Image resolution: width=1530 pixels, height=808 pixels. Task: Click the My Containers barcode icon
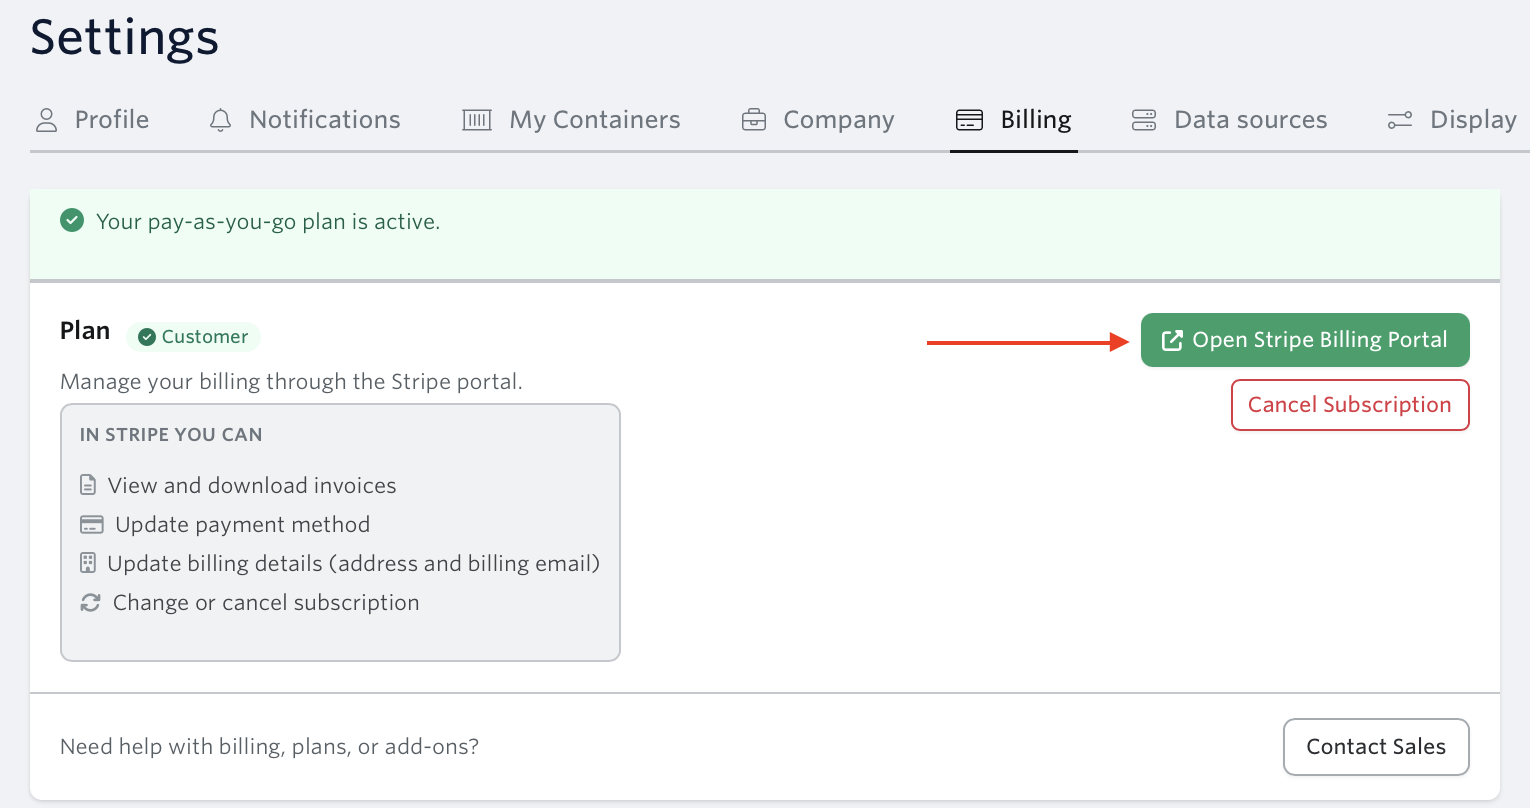pyautogui.click(x=477, y=120)
